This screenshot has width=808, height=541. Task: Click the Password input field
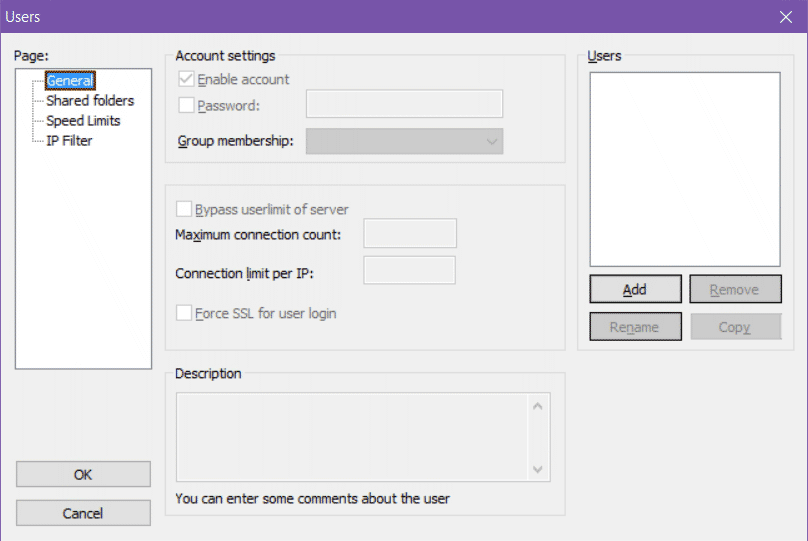tap(404, 105)
